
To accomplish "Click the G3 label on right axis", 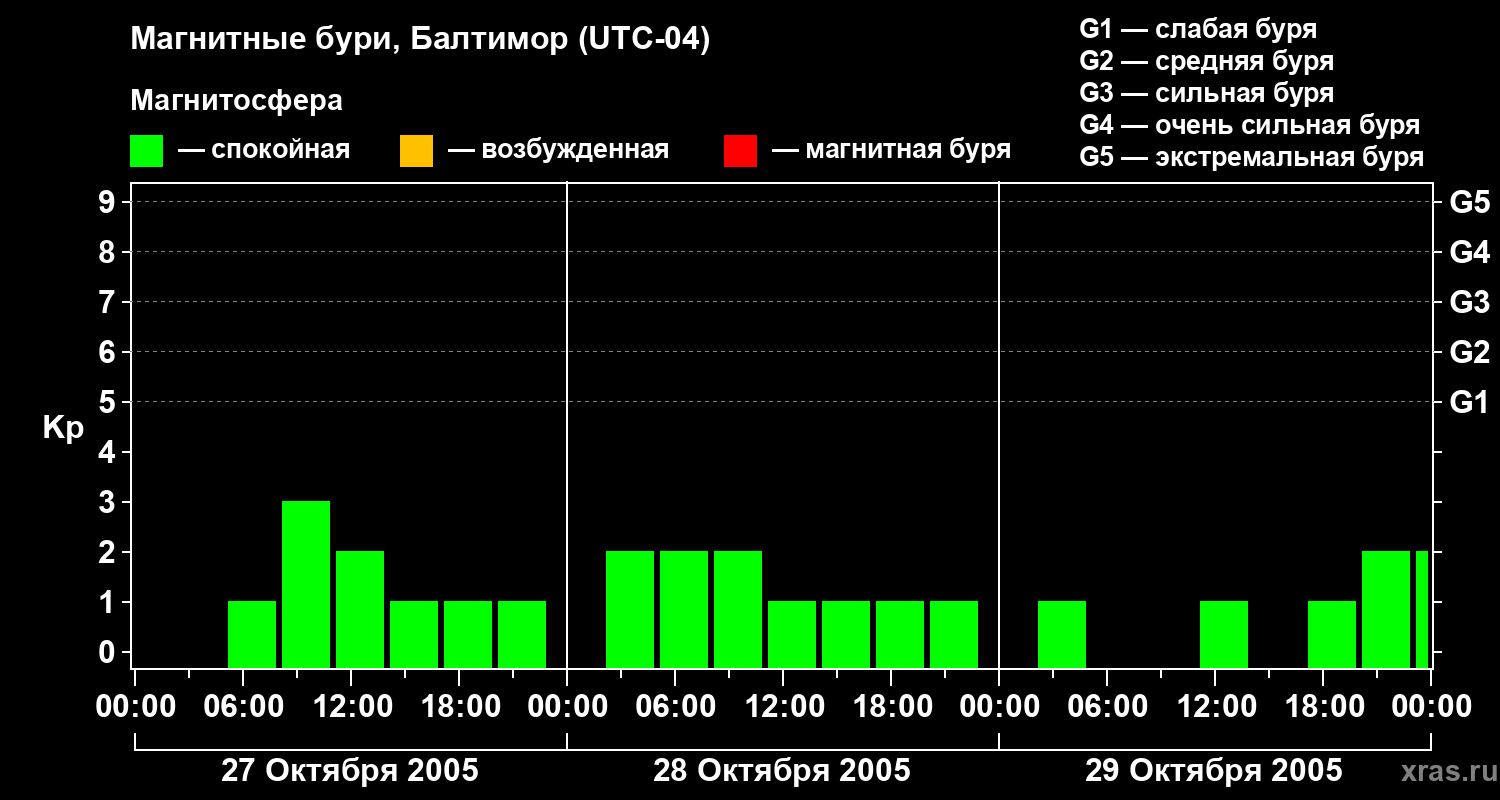I will point(1470,302).
